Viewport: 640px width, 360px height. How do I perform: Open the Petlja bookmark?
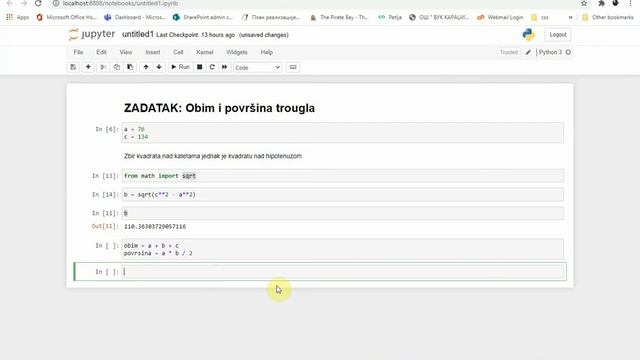(390, 17)
